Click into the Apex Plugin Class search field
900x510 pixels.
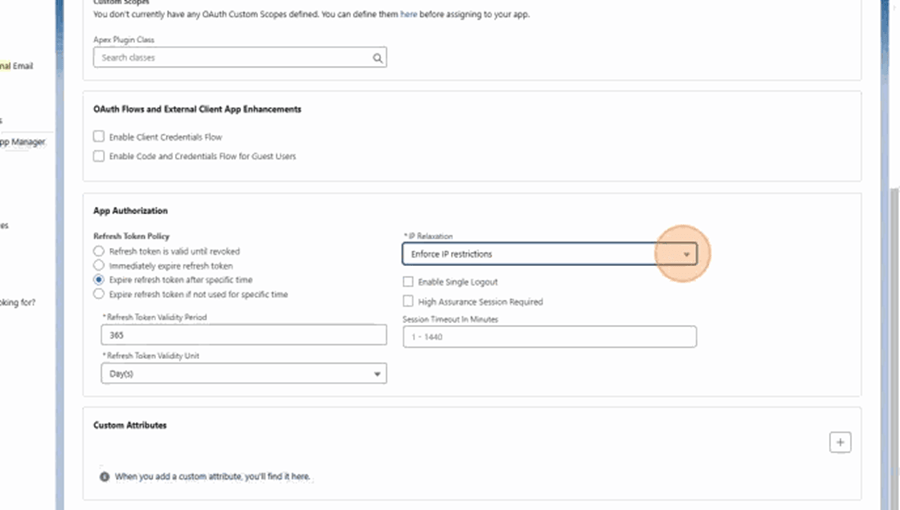(x=235, y=58)
